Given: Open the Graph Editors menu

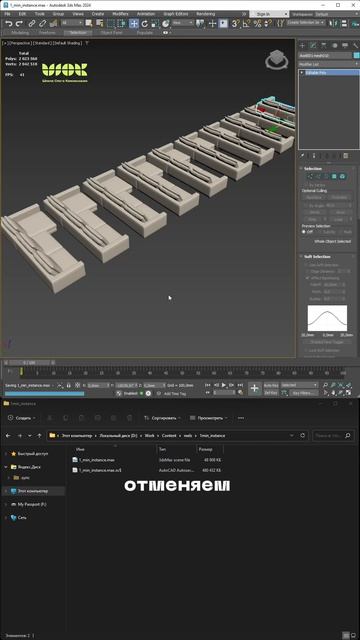Looking at the screenshot, I should pyautogui.click(x=175, y=13).
